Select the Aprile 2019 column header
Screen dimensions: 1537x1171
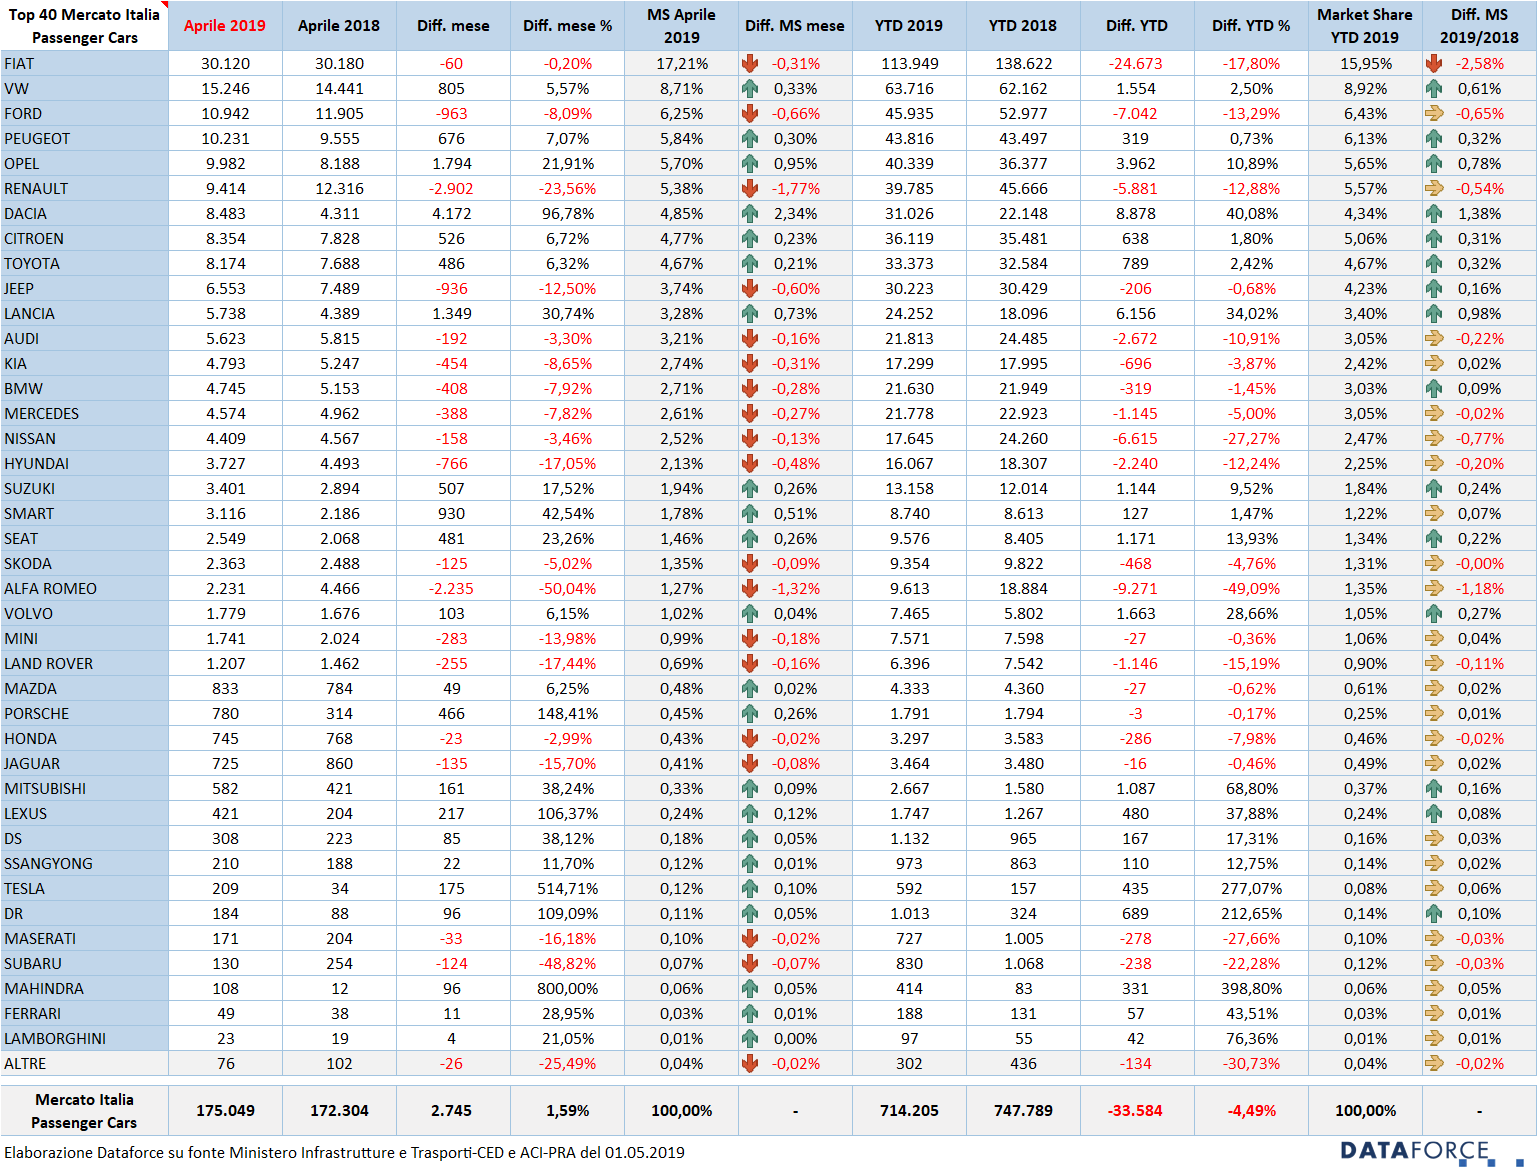[225, 26]
